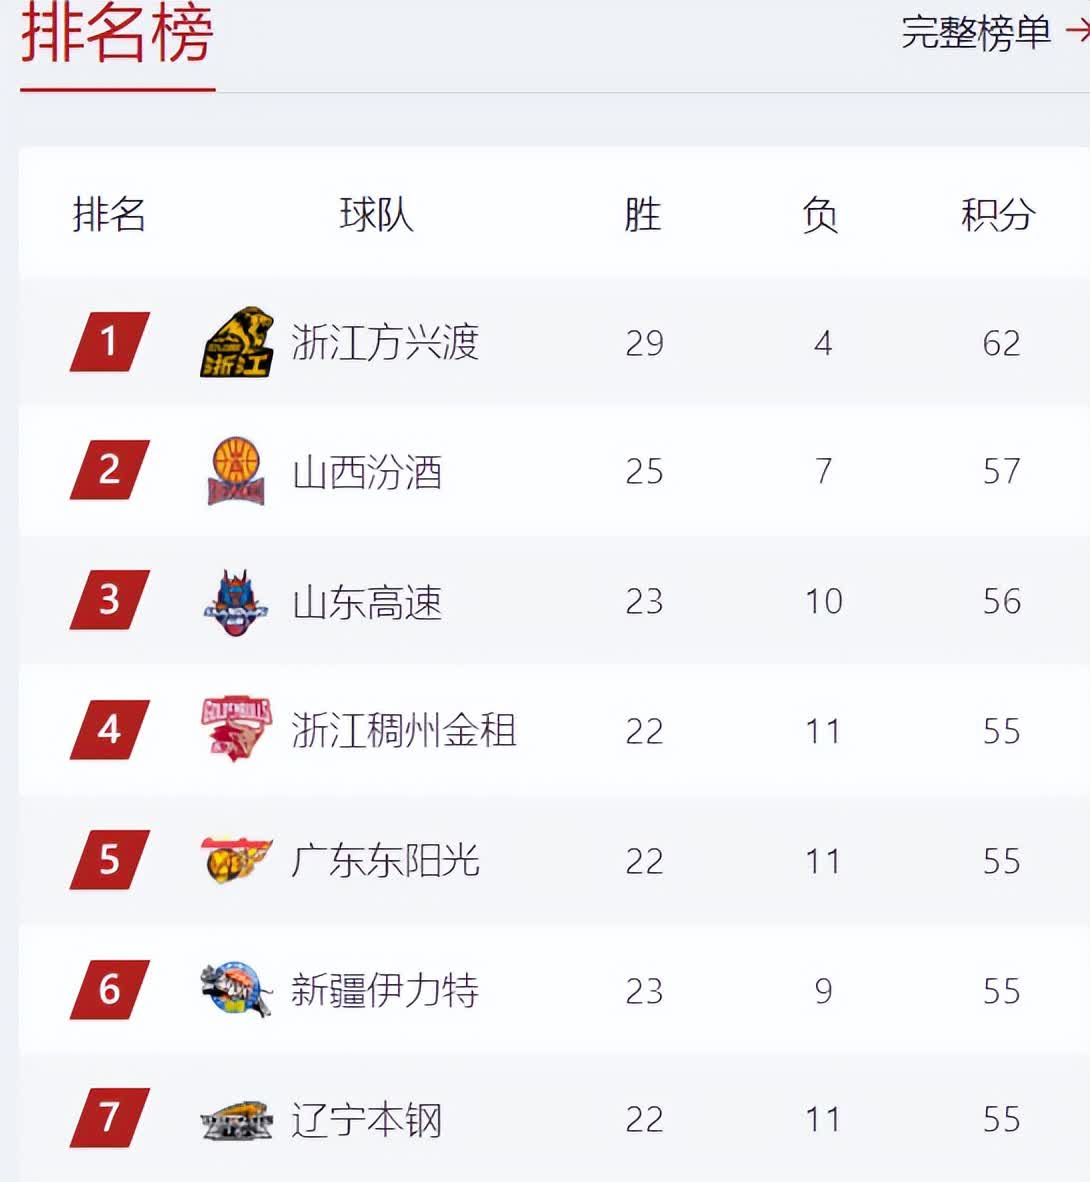Viewport: 1090px width, 1182px height.
Task: Sort standings by the 胜 column
Action: click(x=643, y=214)
